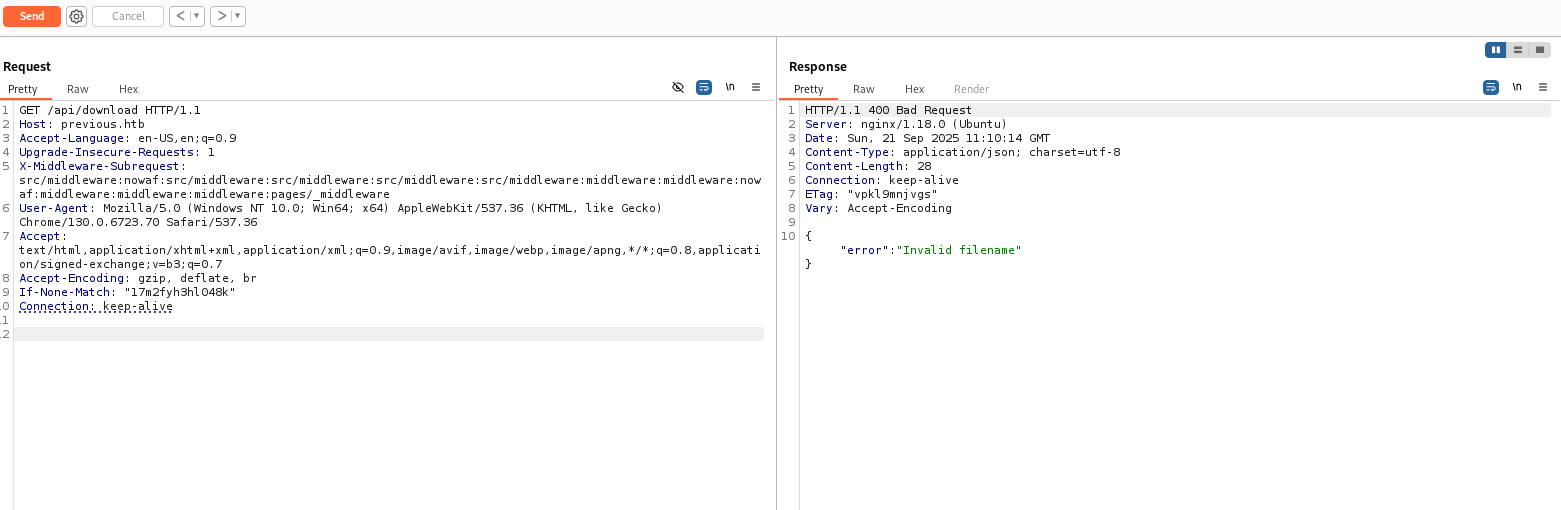Switch Response view to Hex tab
The height and width of the screenshot is (510, 1561).
pos(914,89)
